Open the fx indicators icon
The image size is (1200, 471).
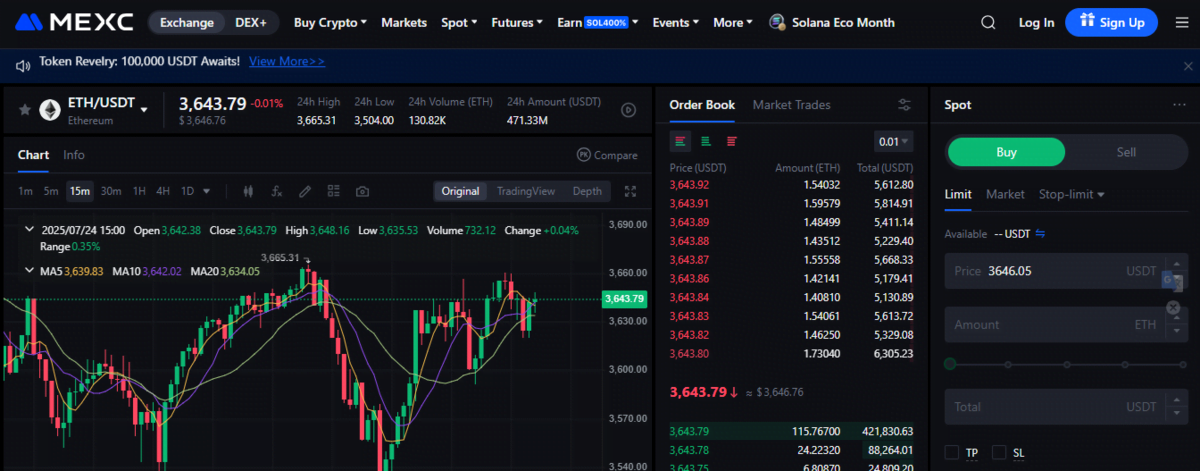[278, 191]
